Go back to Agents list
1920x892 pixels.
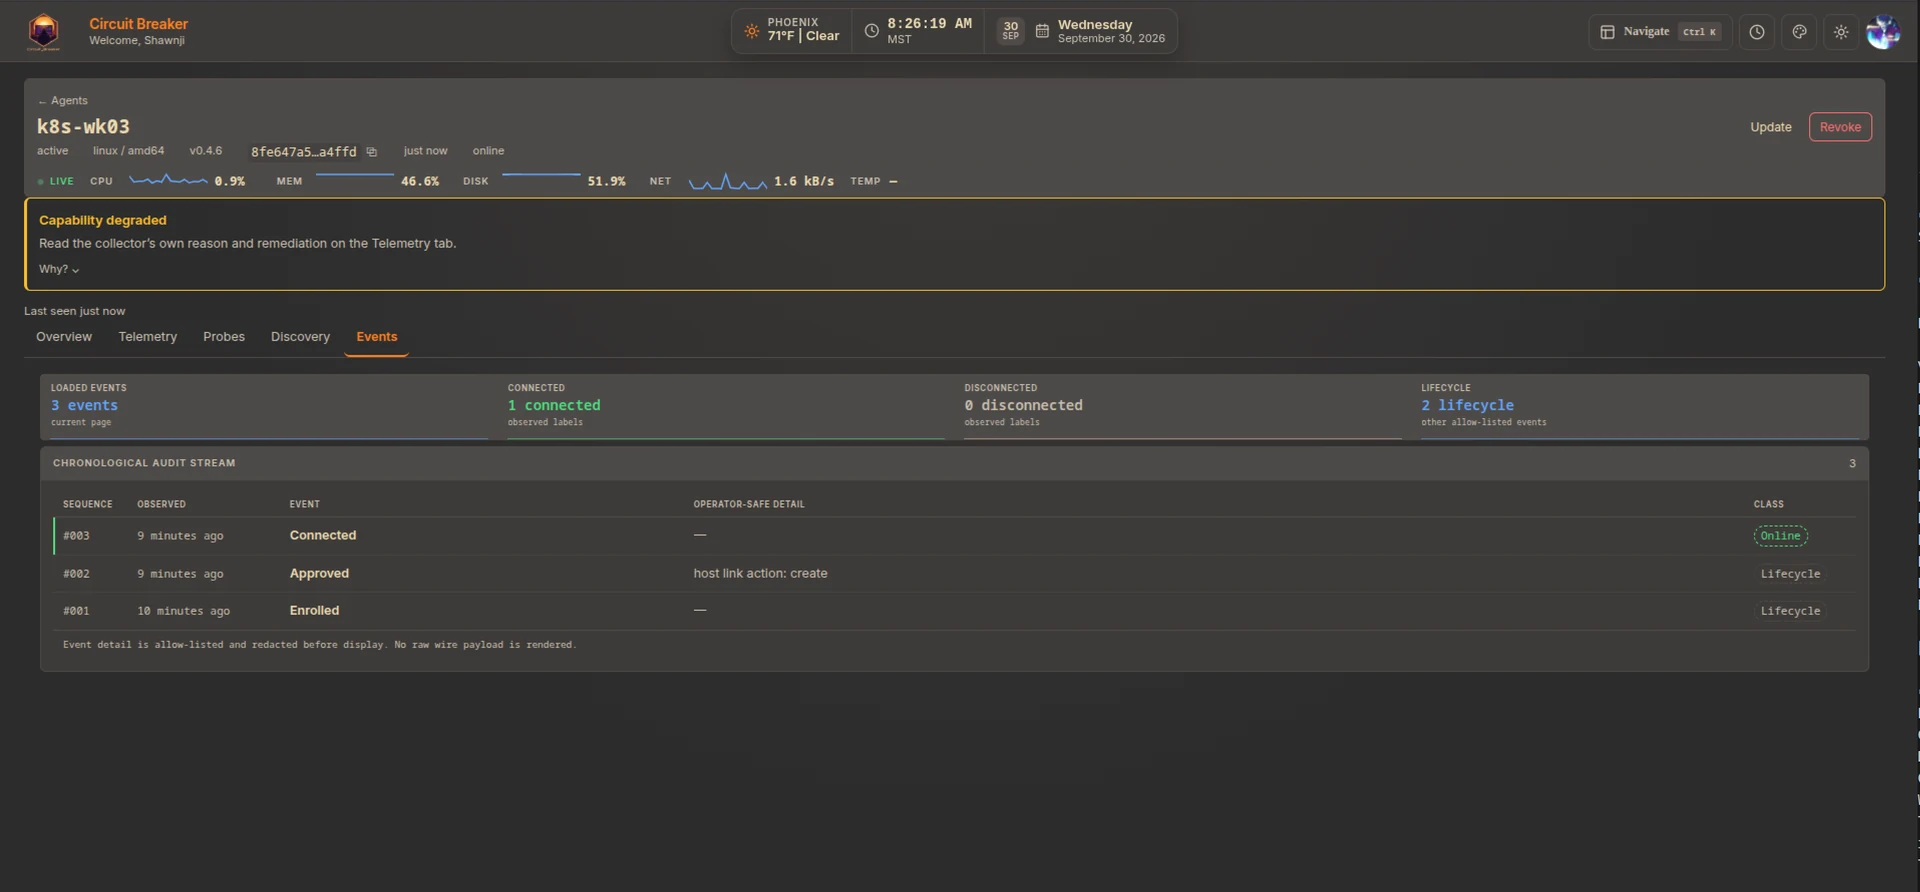point(63,101)
